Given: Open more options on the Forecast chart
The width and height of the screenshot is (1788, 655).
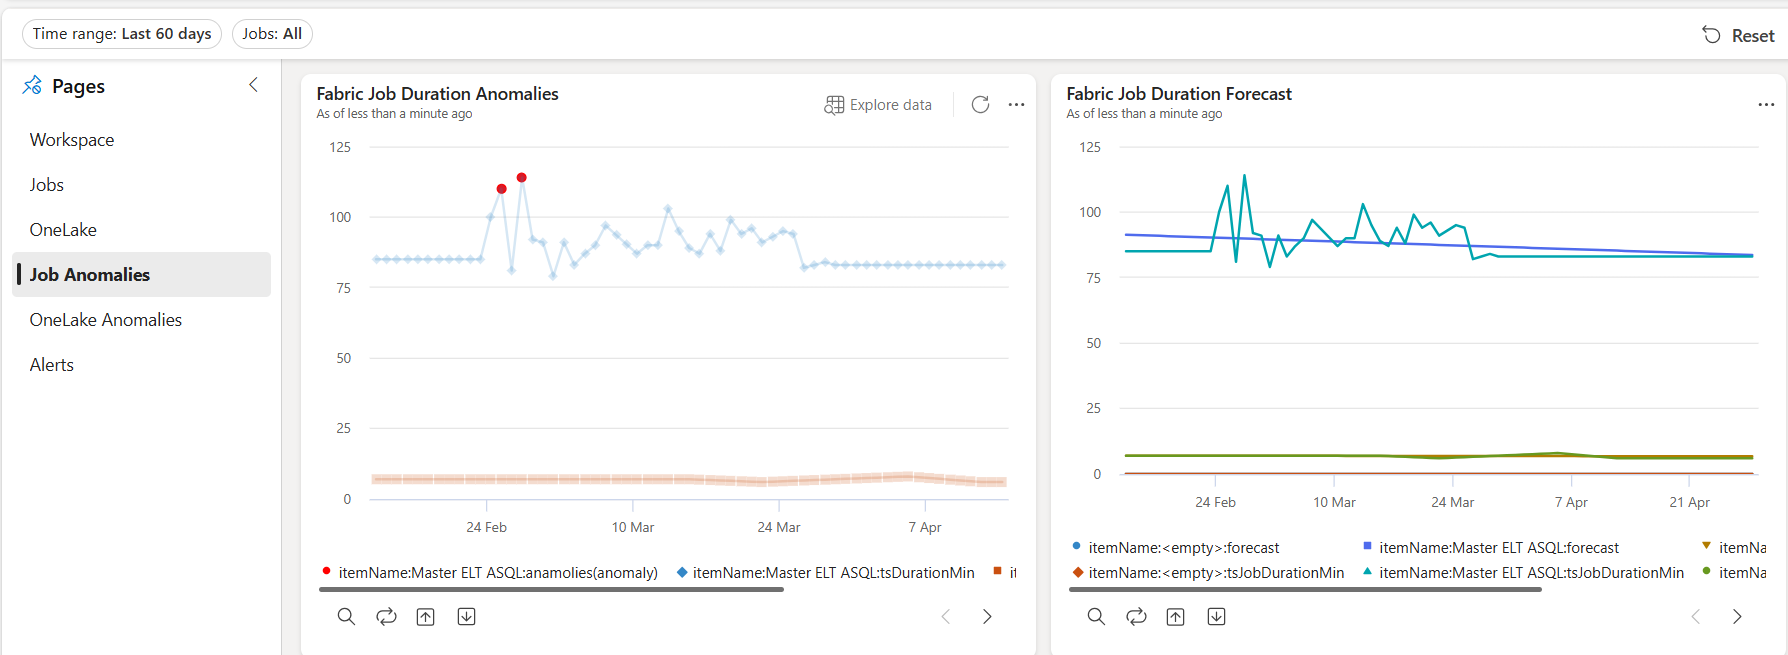Looking at the screenshot, I should (1766, 105).
